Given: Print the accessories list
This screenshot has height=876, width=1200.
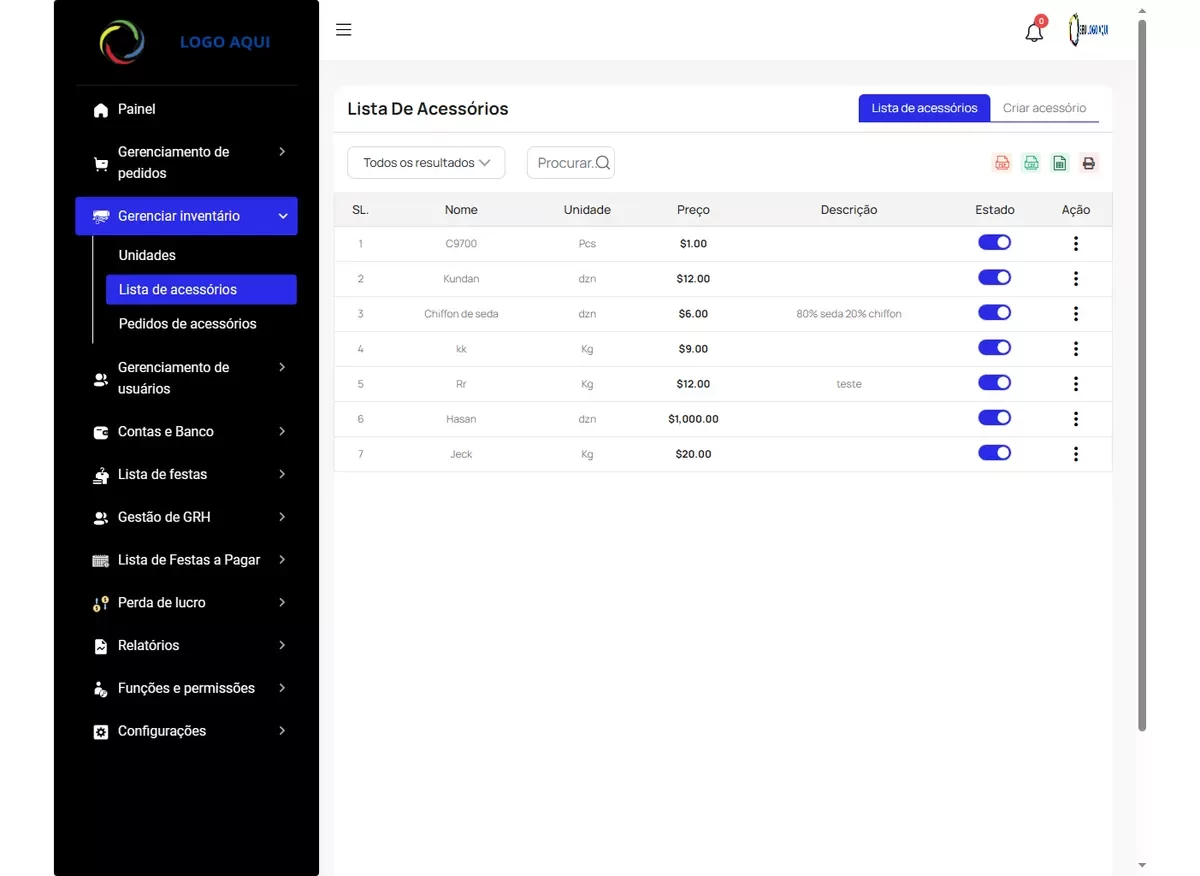Looking at the screenshot, I should coord(1089,163).
